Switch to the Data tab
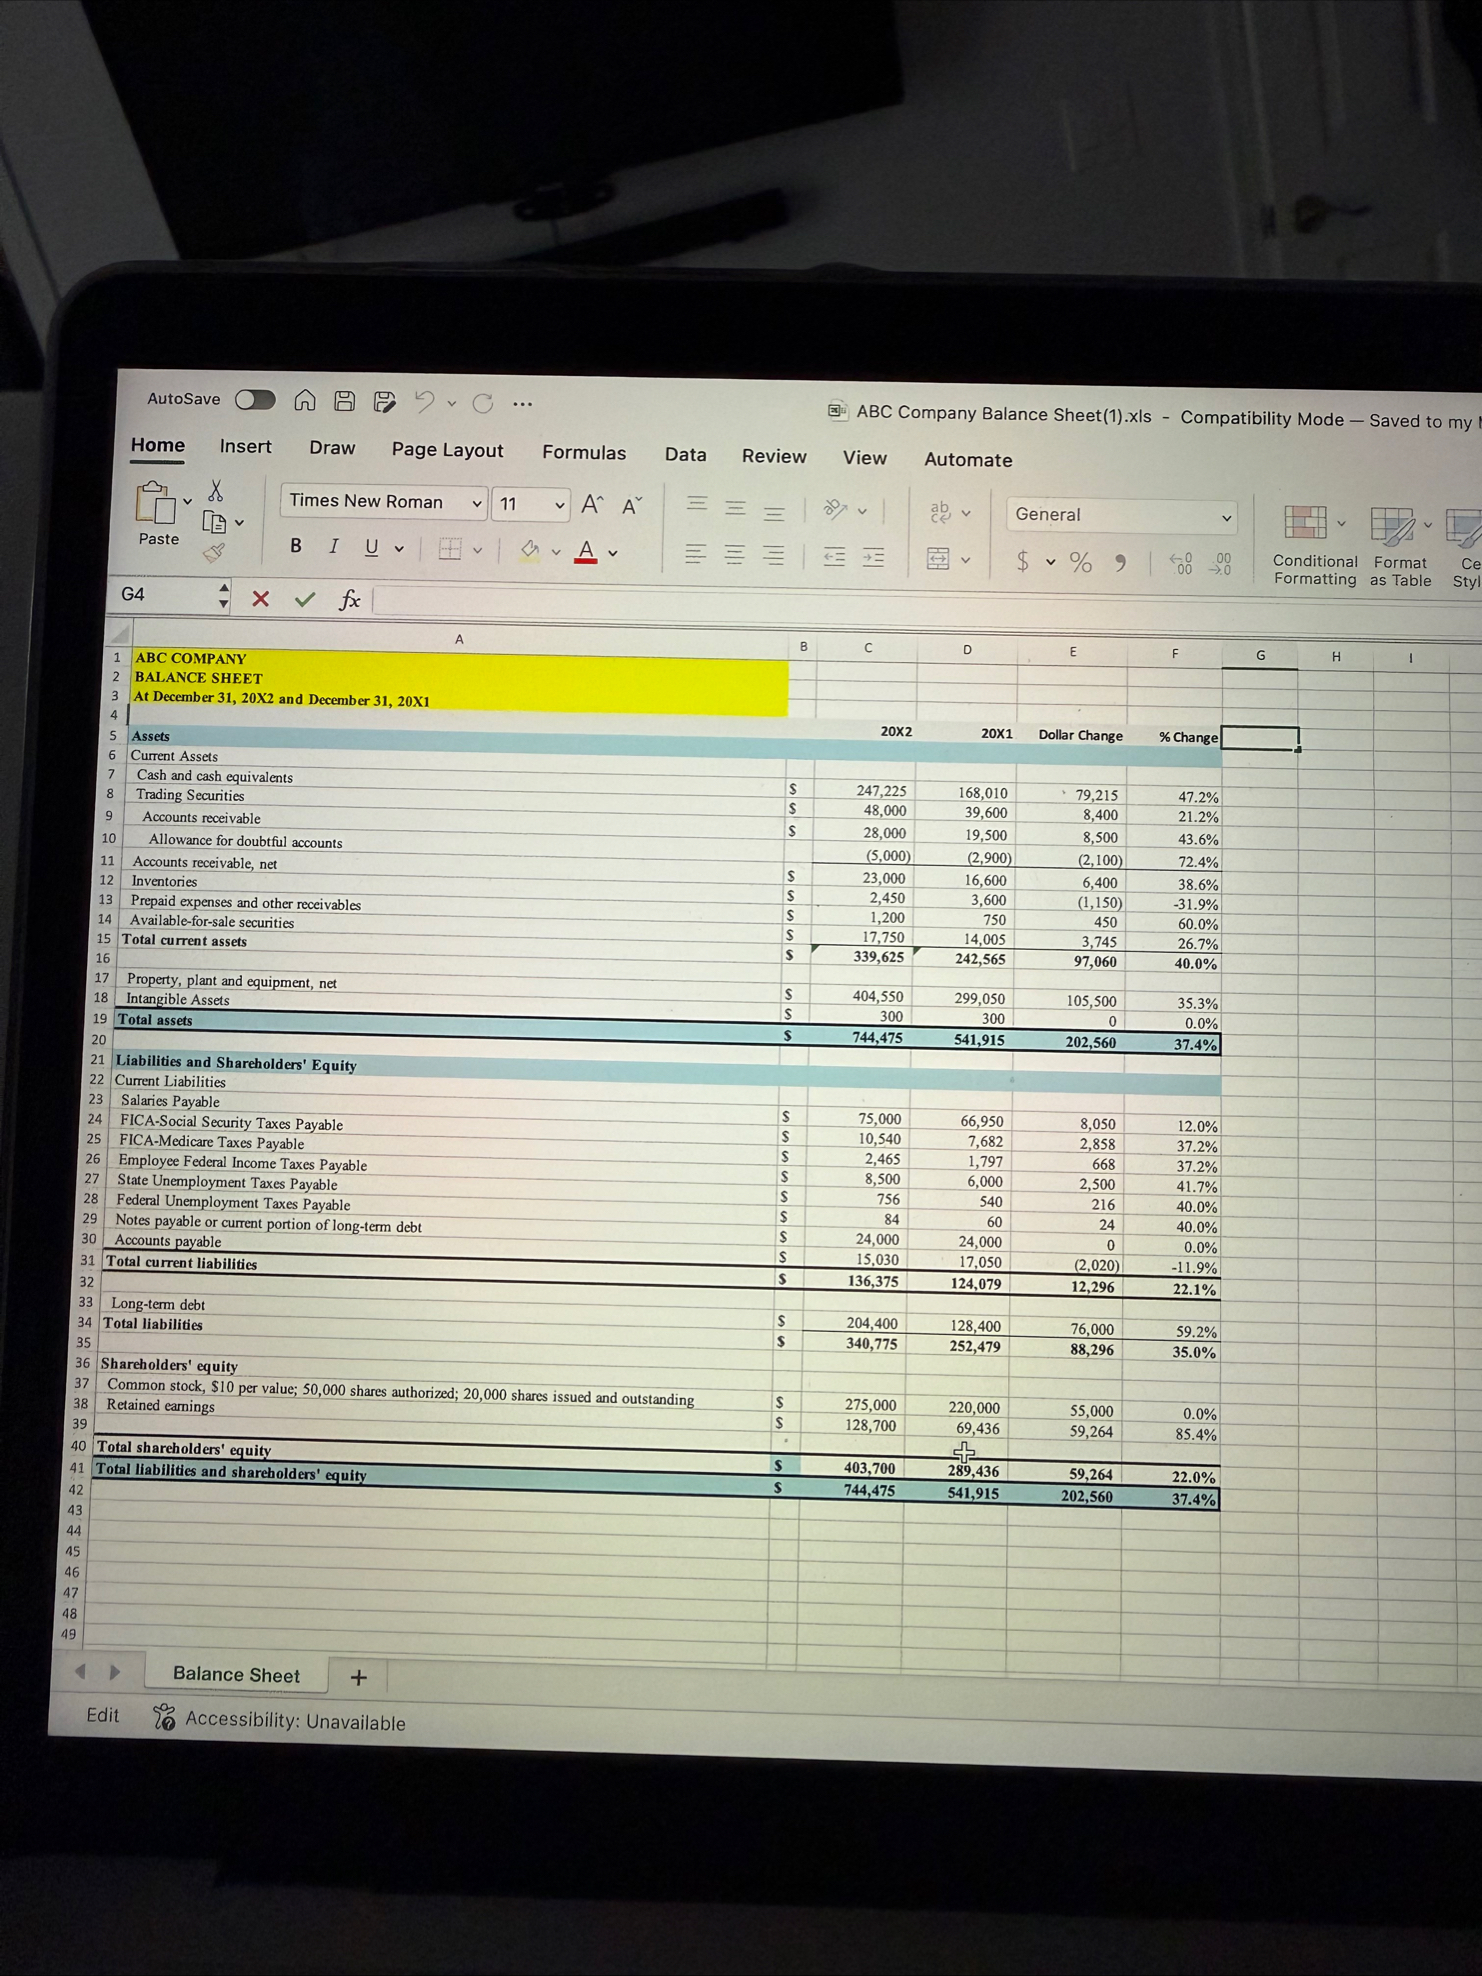The width and height of the screenshot is (1482, 1976). click(x=685, y=455)
